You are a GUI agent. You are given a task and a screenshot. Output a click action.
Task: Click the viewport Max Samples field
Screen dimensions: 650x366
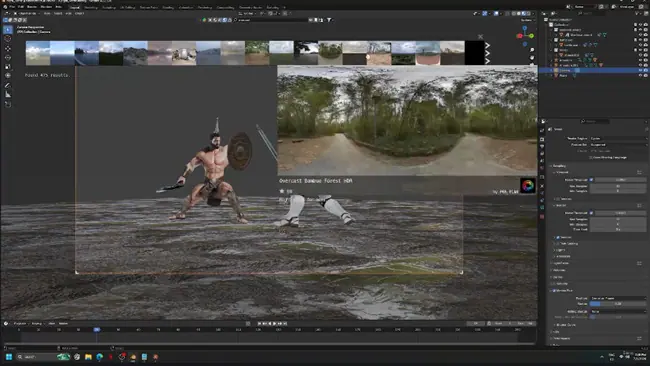click(618, 187)
